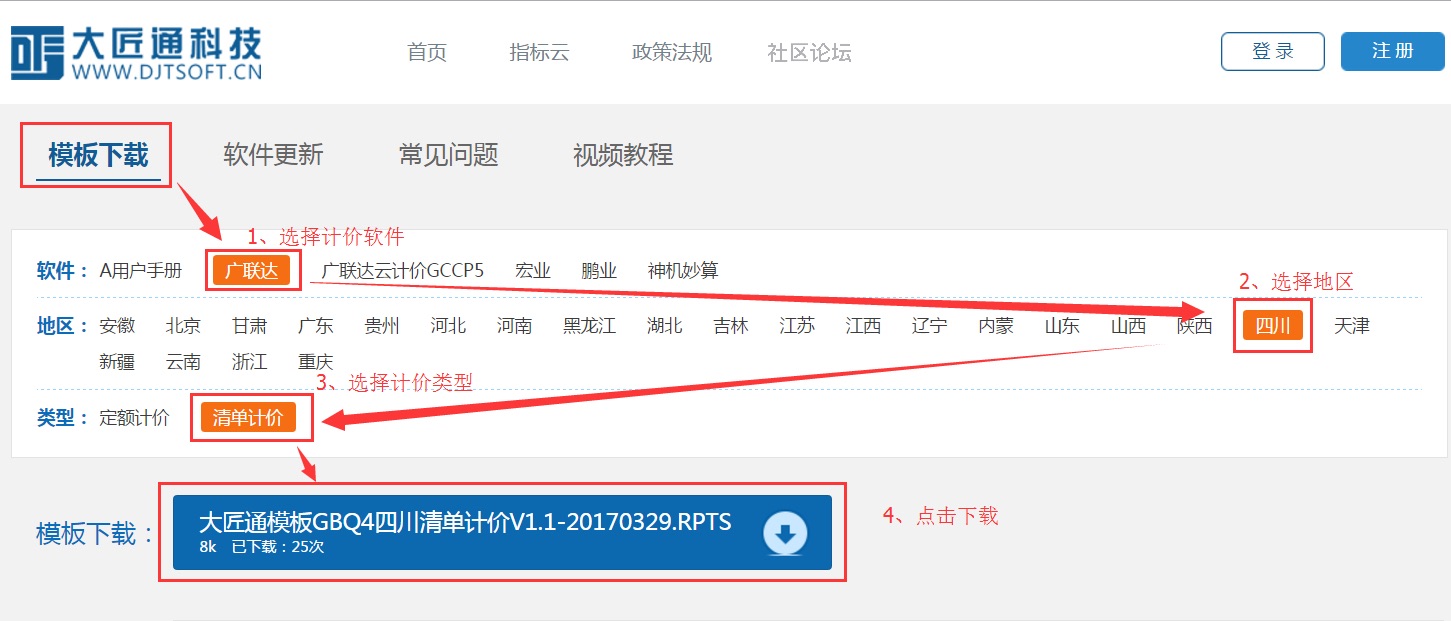Select software option A用户手册
Image resolution: width=1451 pixels, height=621 pixels.
[x=141, y=270]
